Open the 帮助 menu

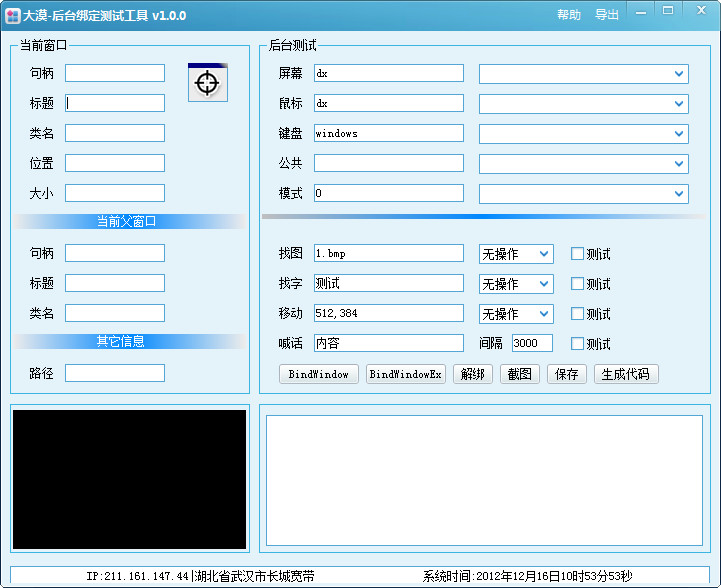[x=569, y=15]
